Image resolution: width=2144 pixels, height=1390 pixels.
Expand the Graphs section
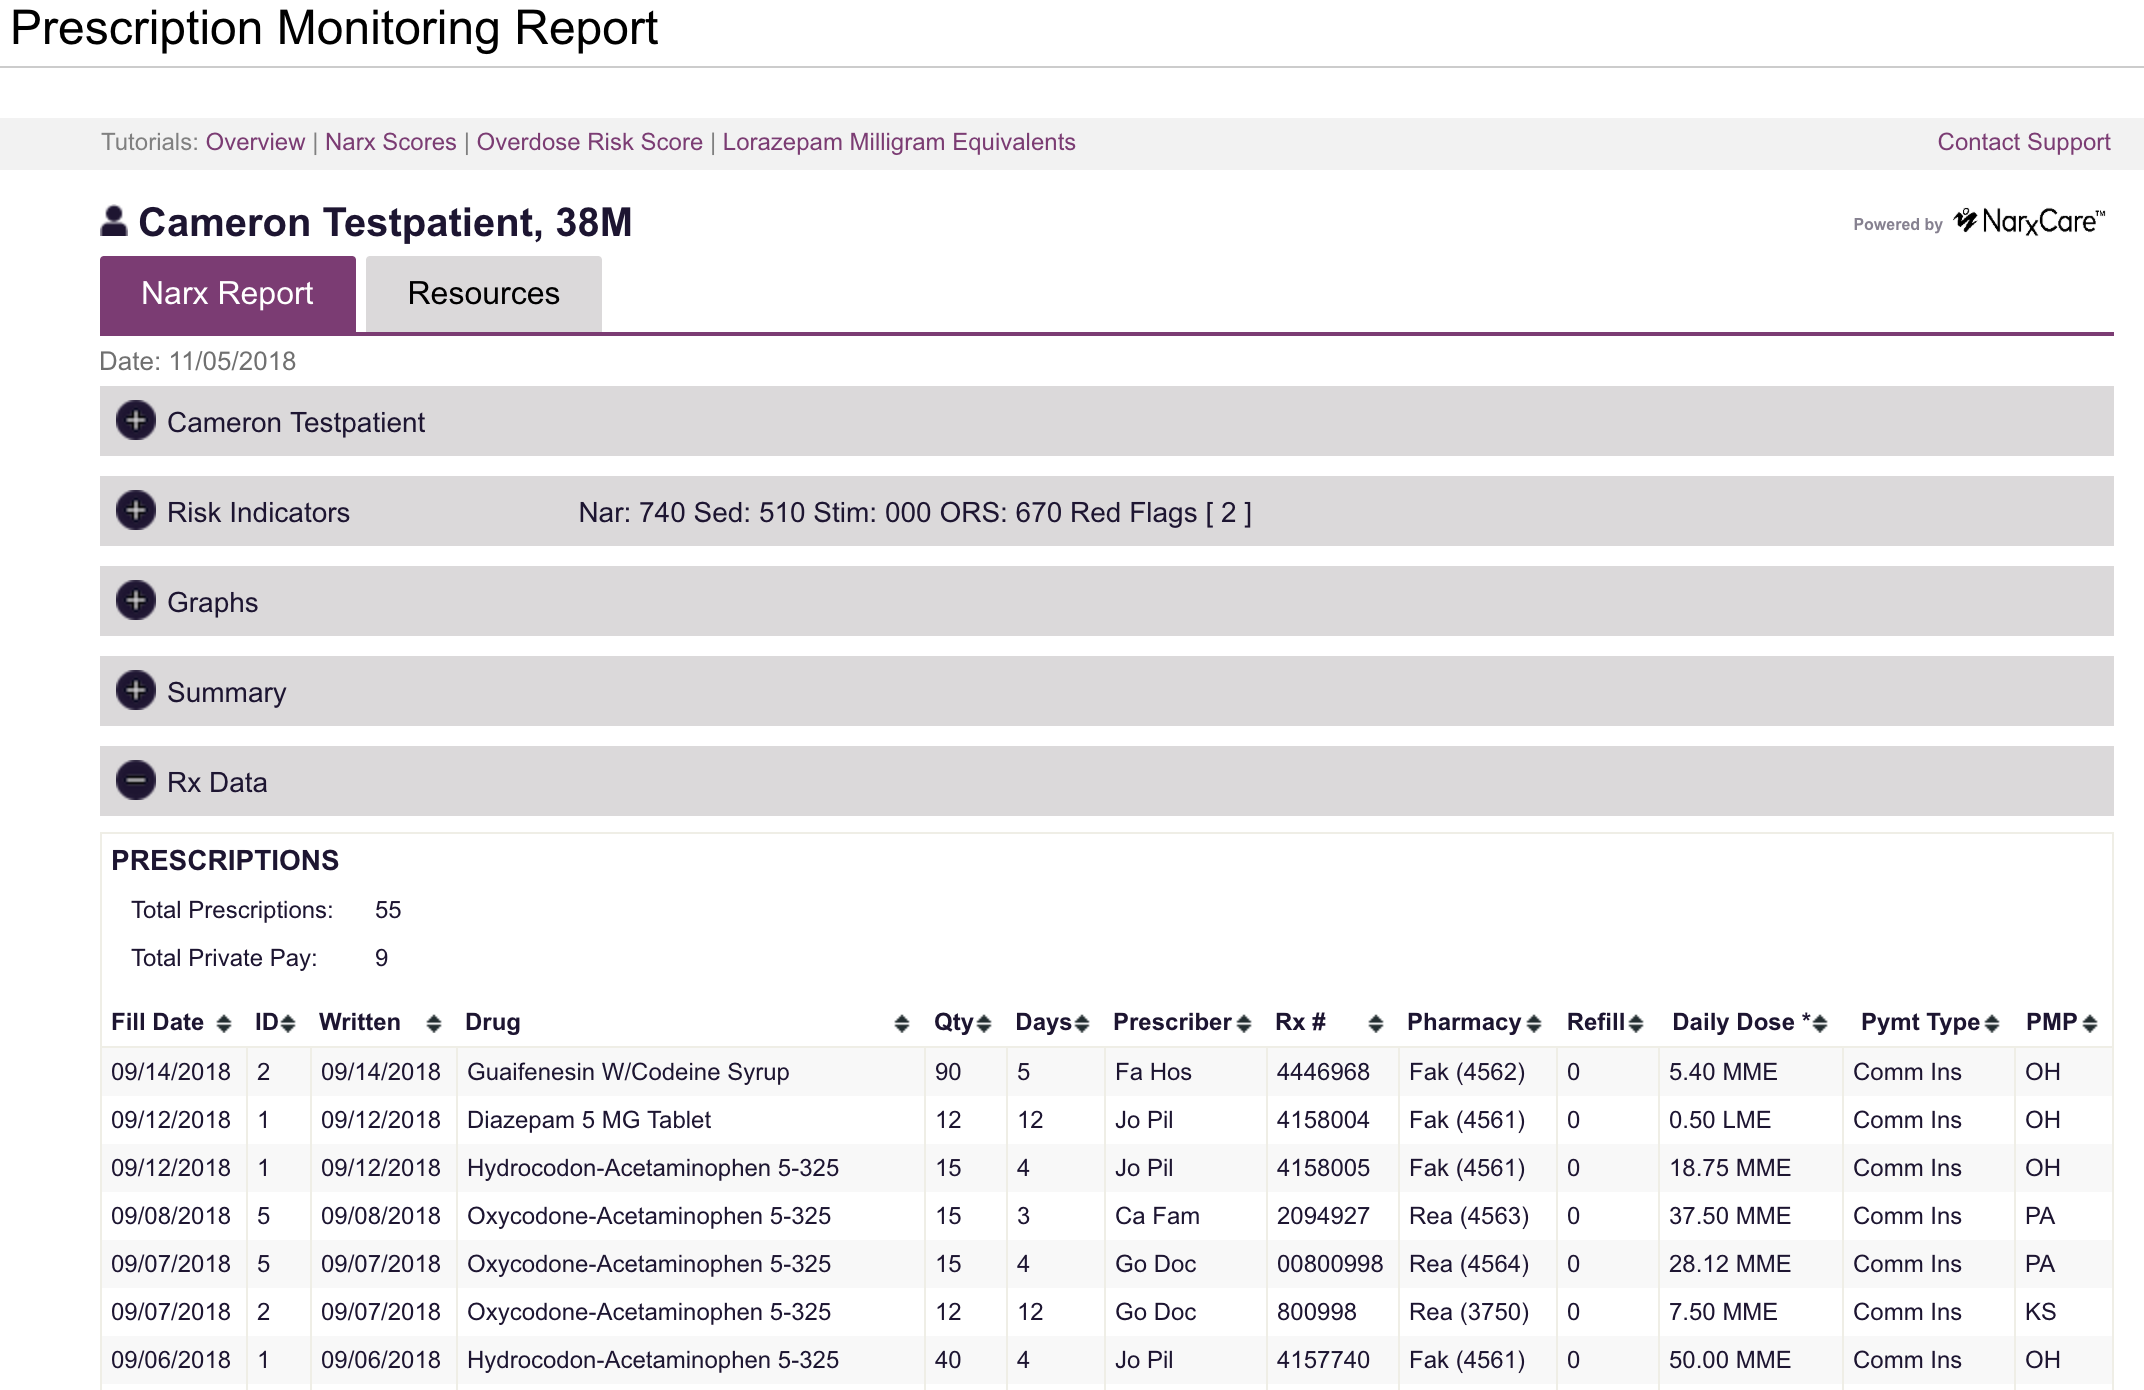tap(136, 602)
